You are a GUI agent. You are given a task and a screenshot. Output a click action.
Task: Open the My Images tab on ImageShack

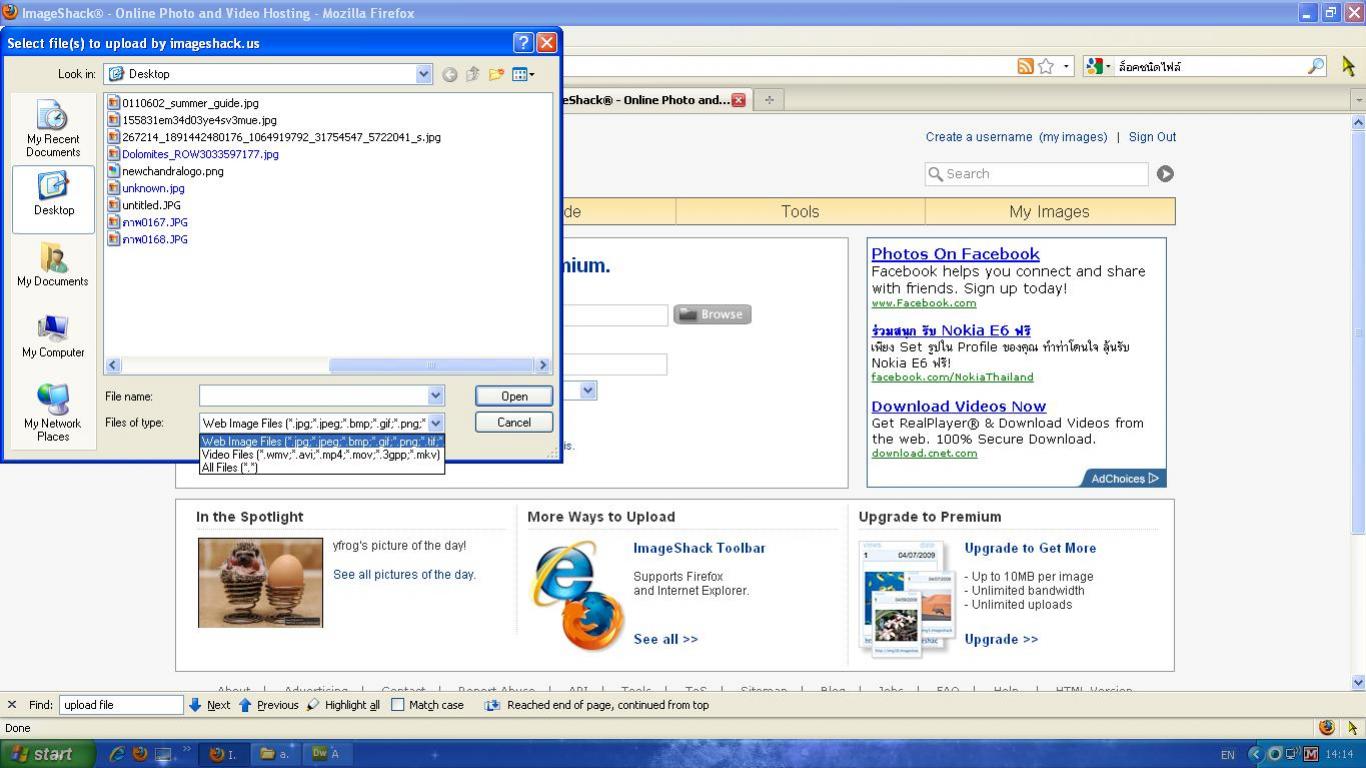(x=1049, y=211)
